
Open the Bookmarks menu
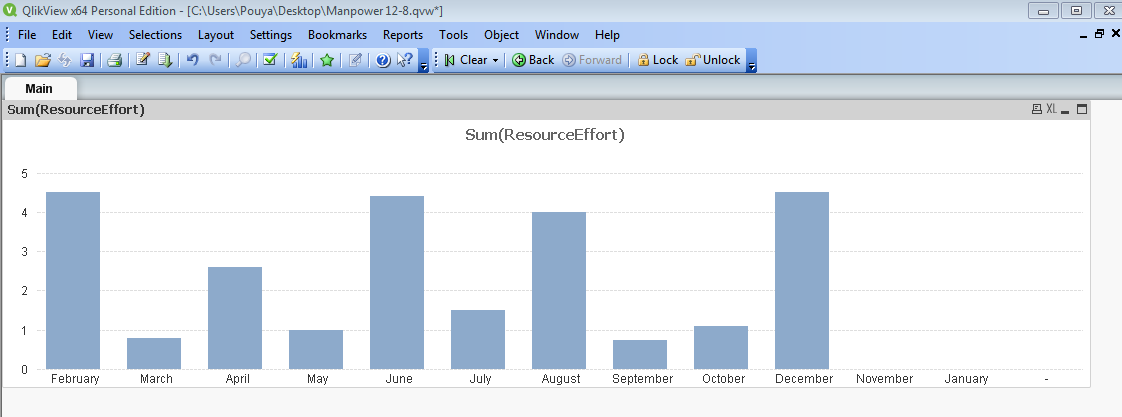click(337, 35)
